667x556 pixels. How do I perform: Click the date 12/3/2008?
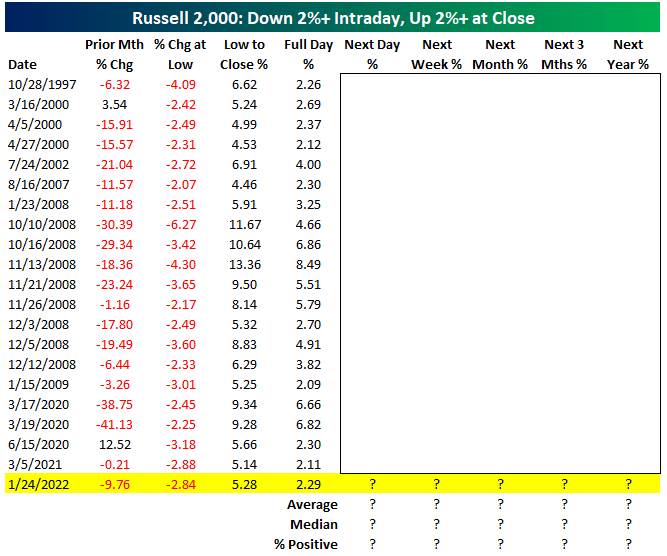38,325
